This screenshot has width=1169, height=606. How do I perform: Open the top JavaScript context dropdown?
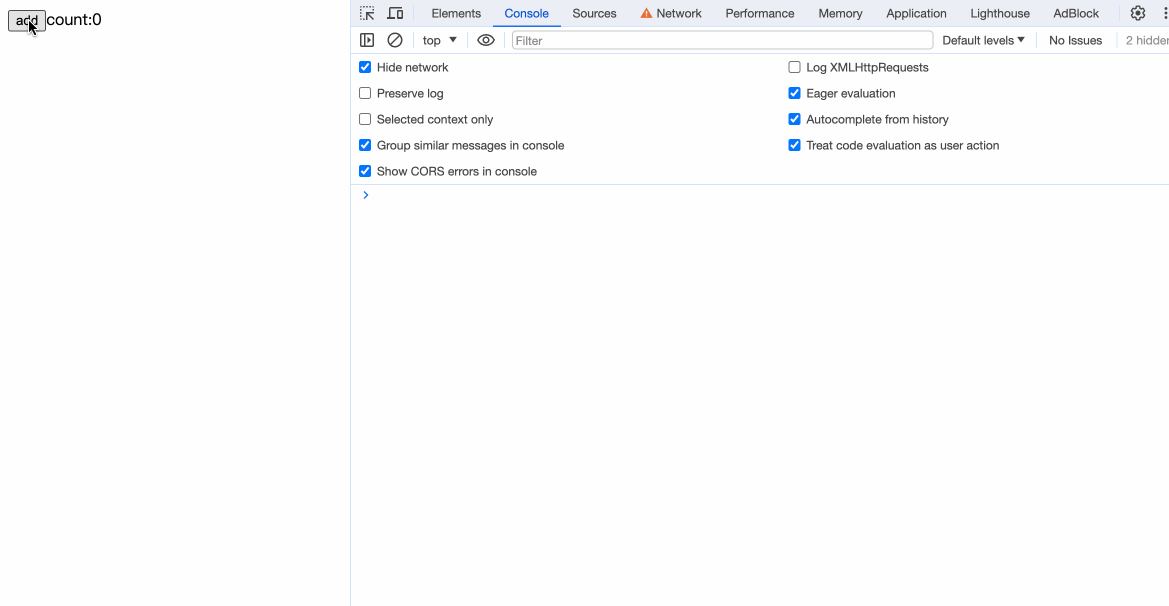tap(439, 40)
